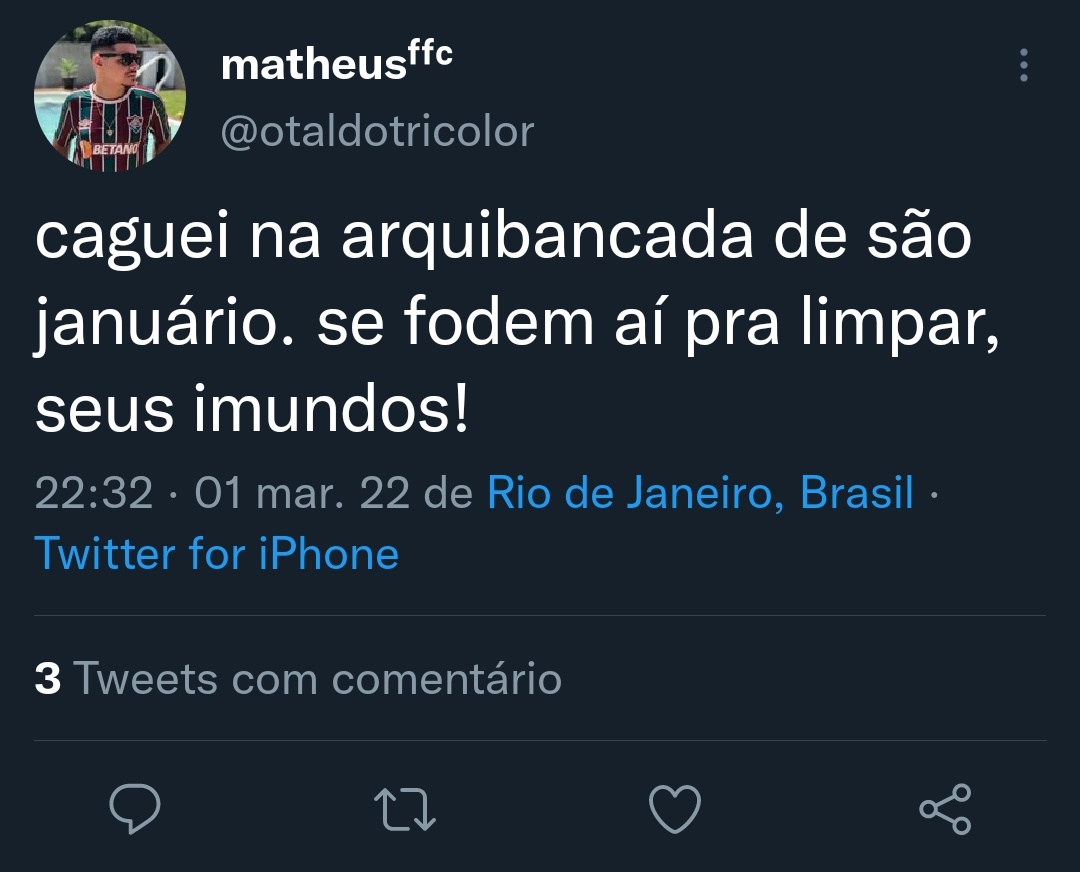Tap the 22:32 timestamp
1080x872 pixels.
pyautogui.click(x=94, y=493)
